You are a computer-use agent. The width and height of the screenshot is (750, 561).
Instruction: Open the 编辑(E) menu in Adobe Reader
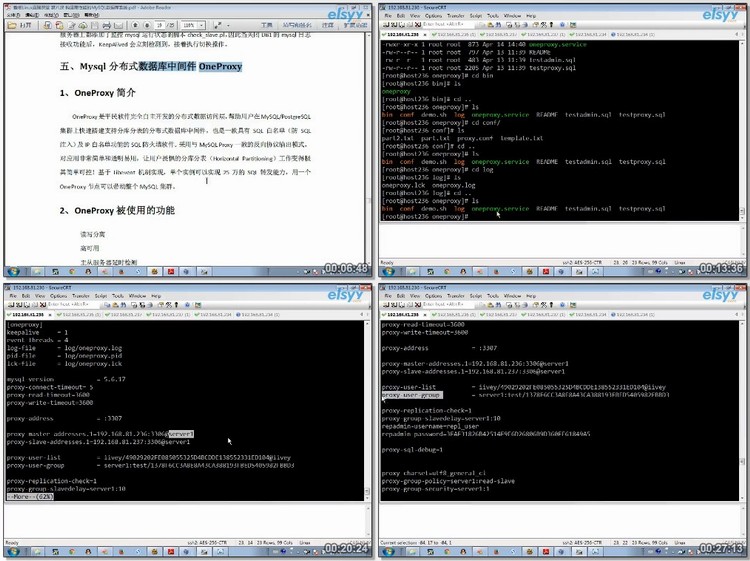click(x=32, y=15)
